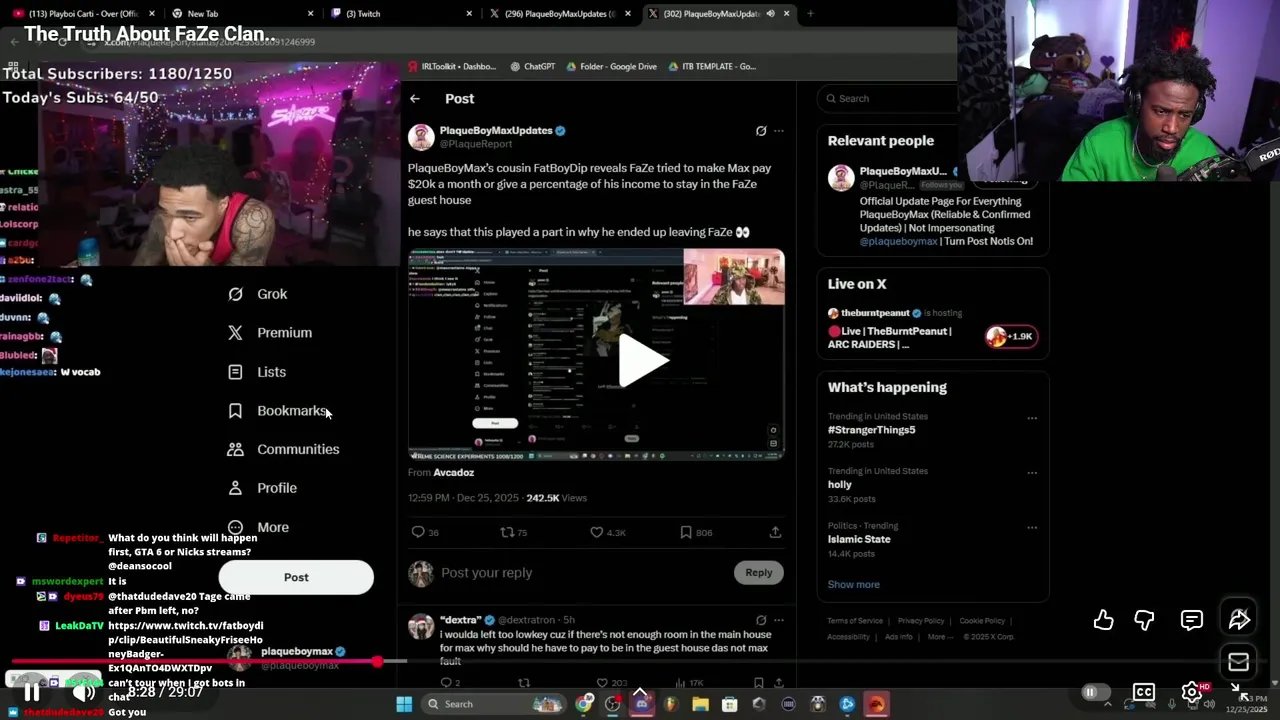
Task: Switch to the New Tab browser tab
Action: point(241,13)
